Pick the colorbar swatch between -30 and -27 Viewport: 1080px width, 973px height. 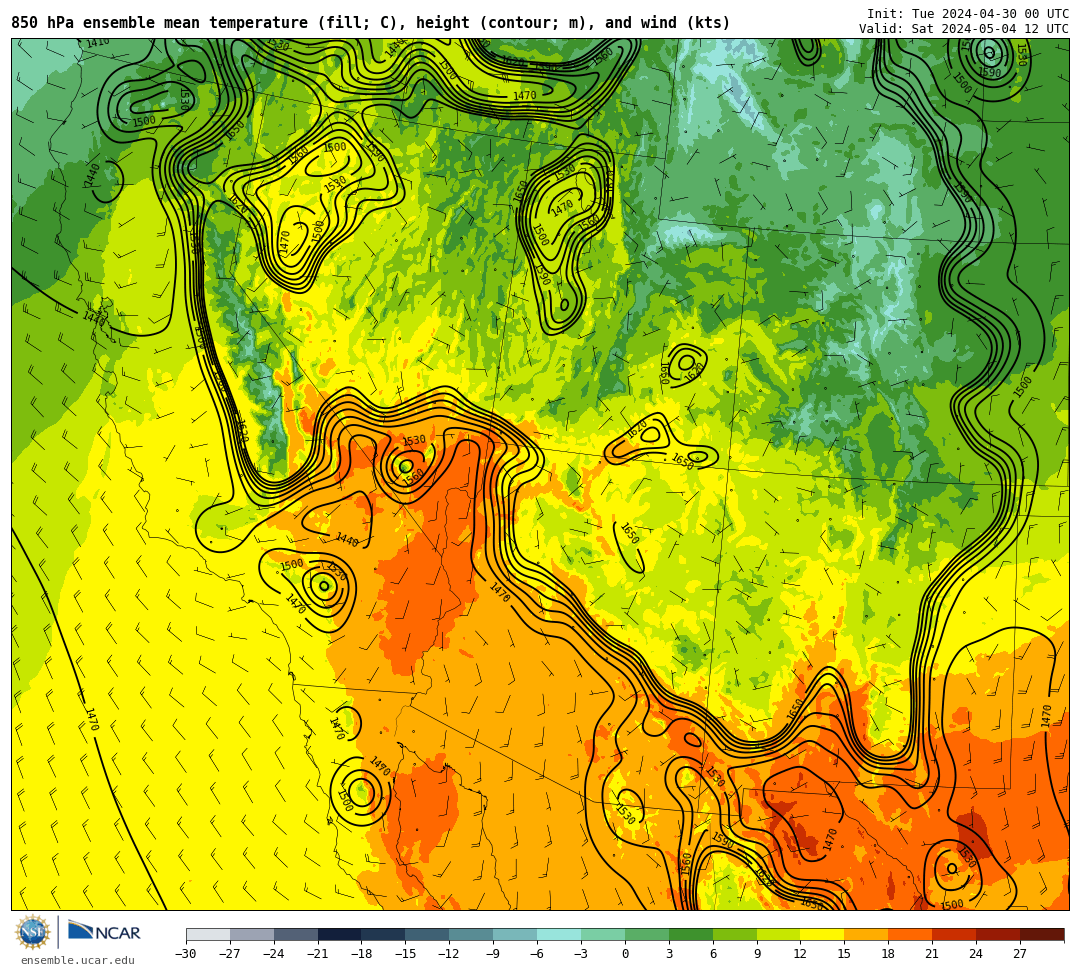208,934
